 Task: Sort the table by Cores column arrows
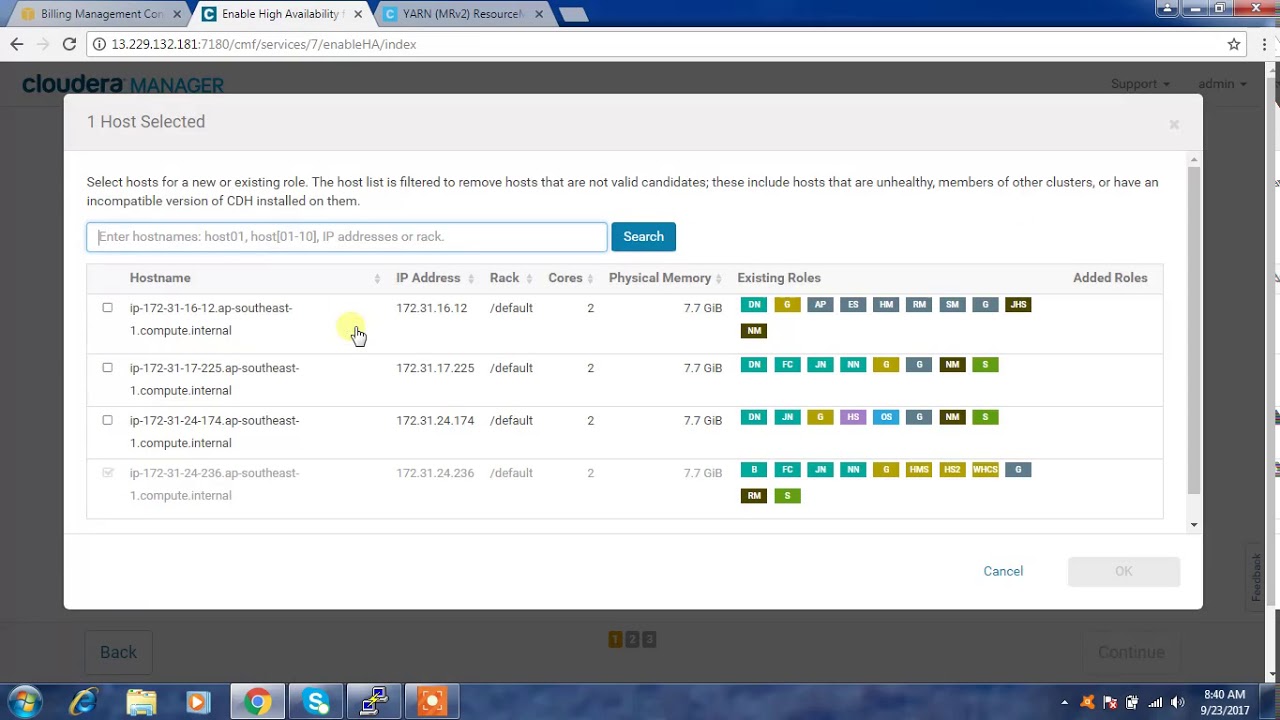pyautogui.click(x=591, y=278)
